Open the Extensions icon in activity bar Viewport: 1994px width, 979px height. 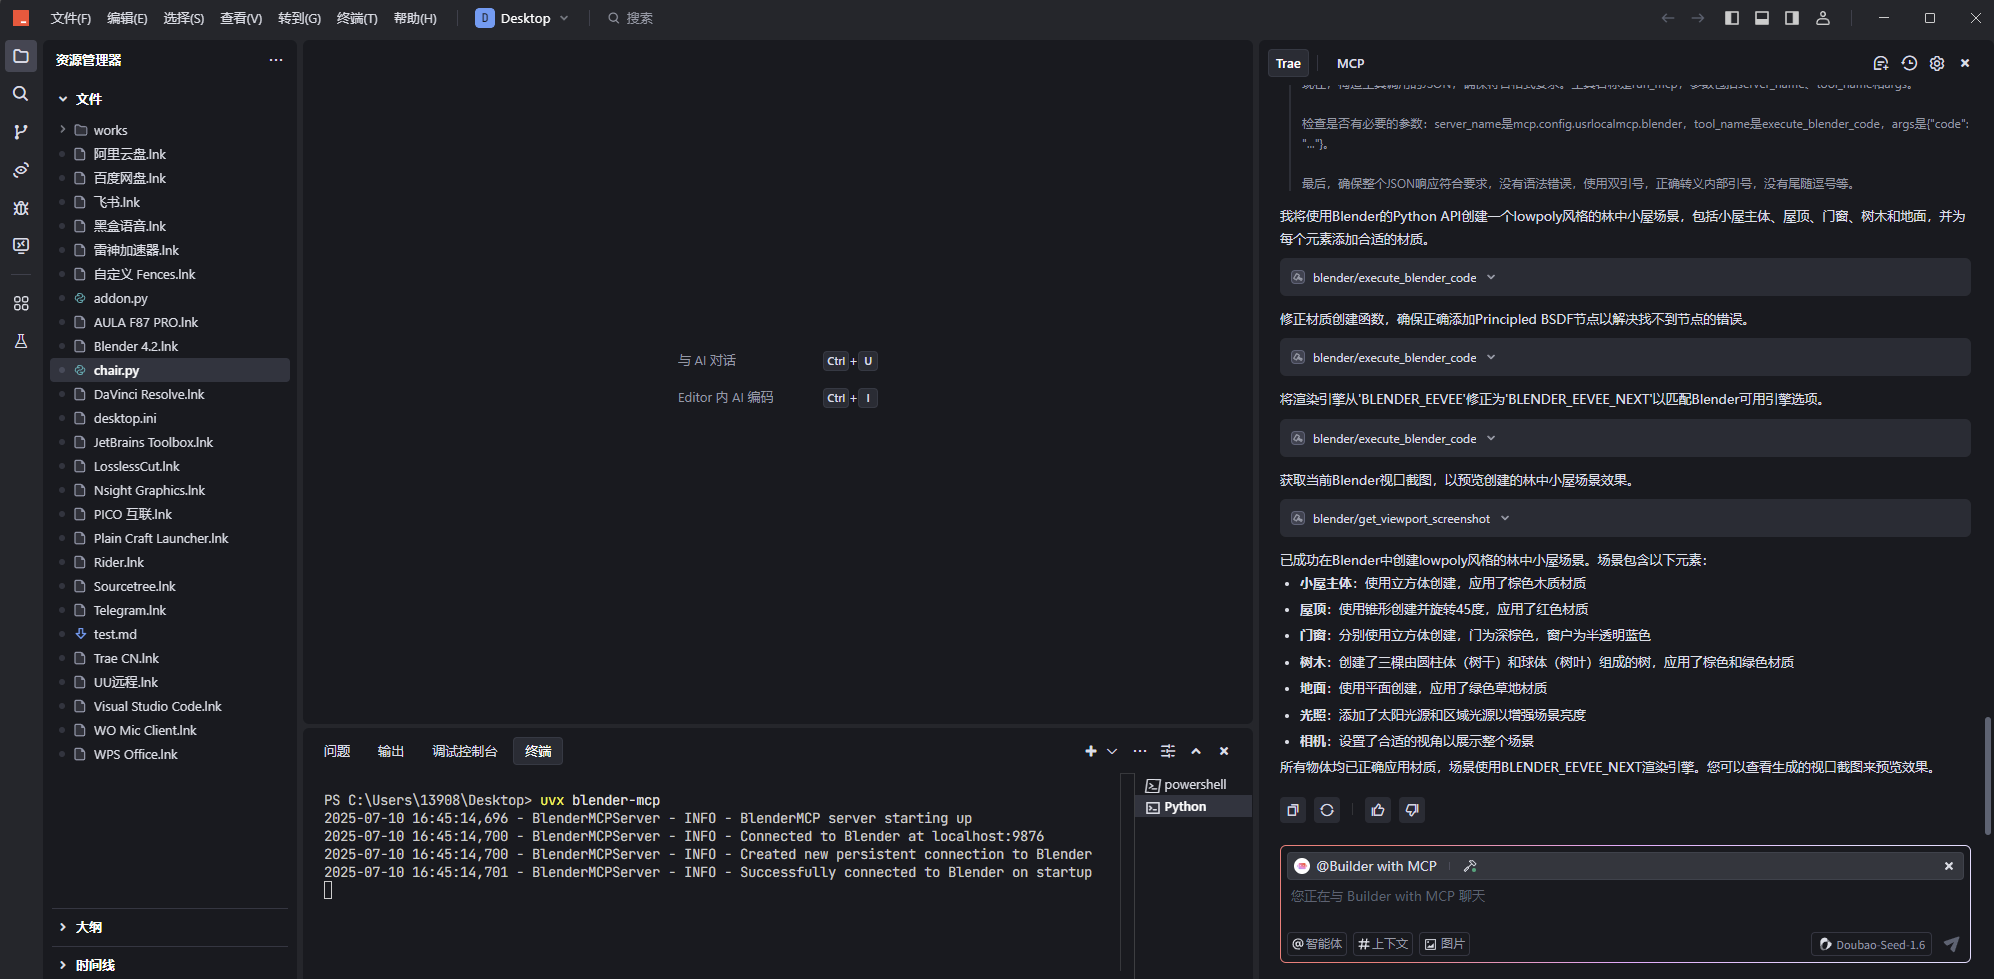pyautogui.click(x=21, y=303)
